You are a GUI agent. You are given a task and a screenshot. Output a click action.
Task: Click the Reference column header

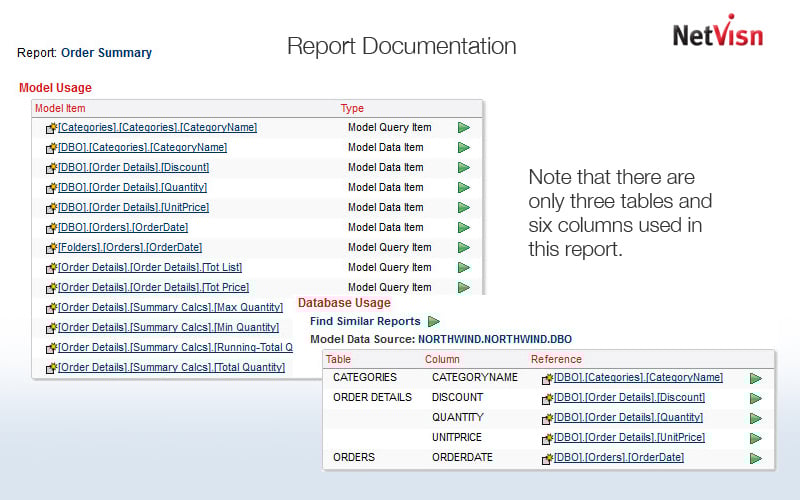pyautogui.click(x=556, y=359)
